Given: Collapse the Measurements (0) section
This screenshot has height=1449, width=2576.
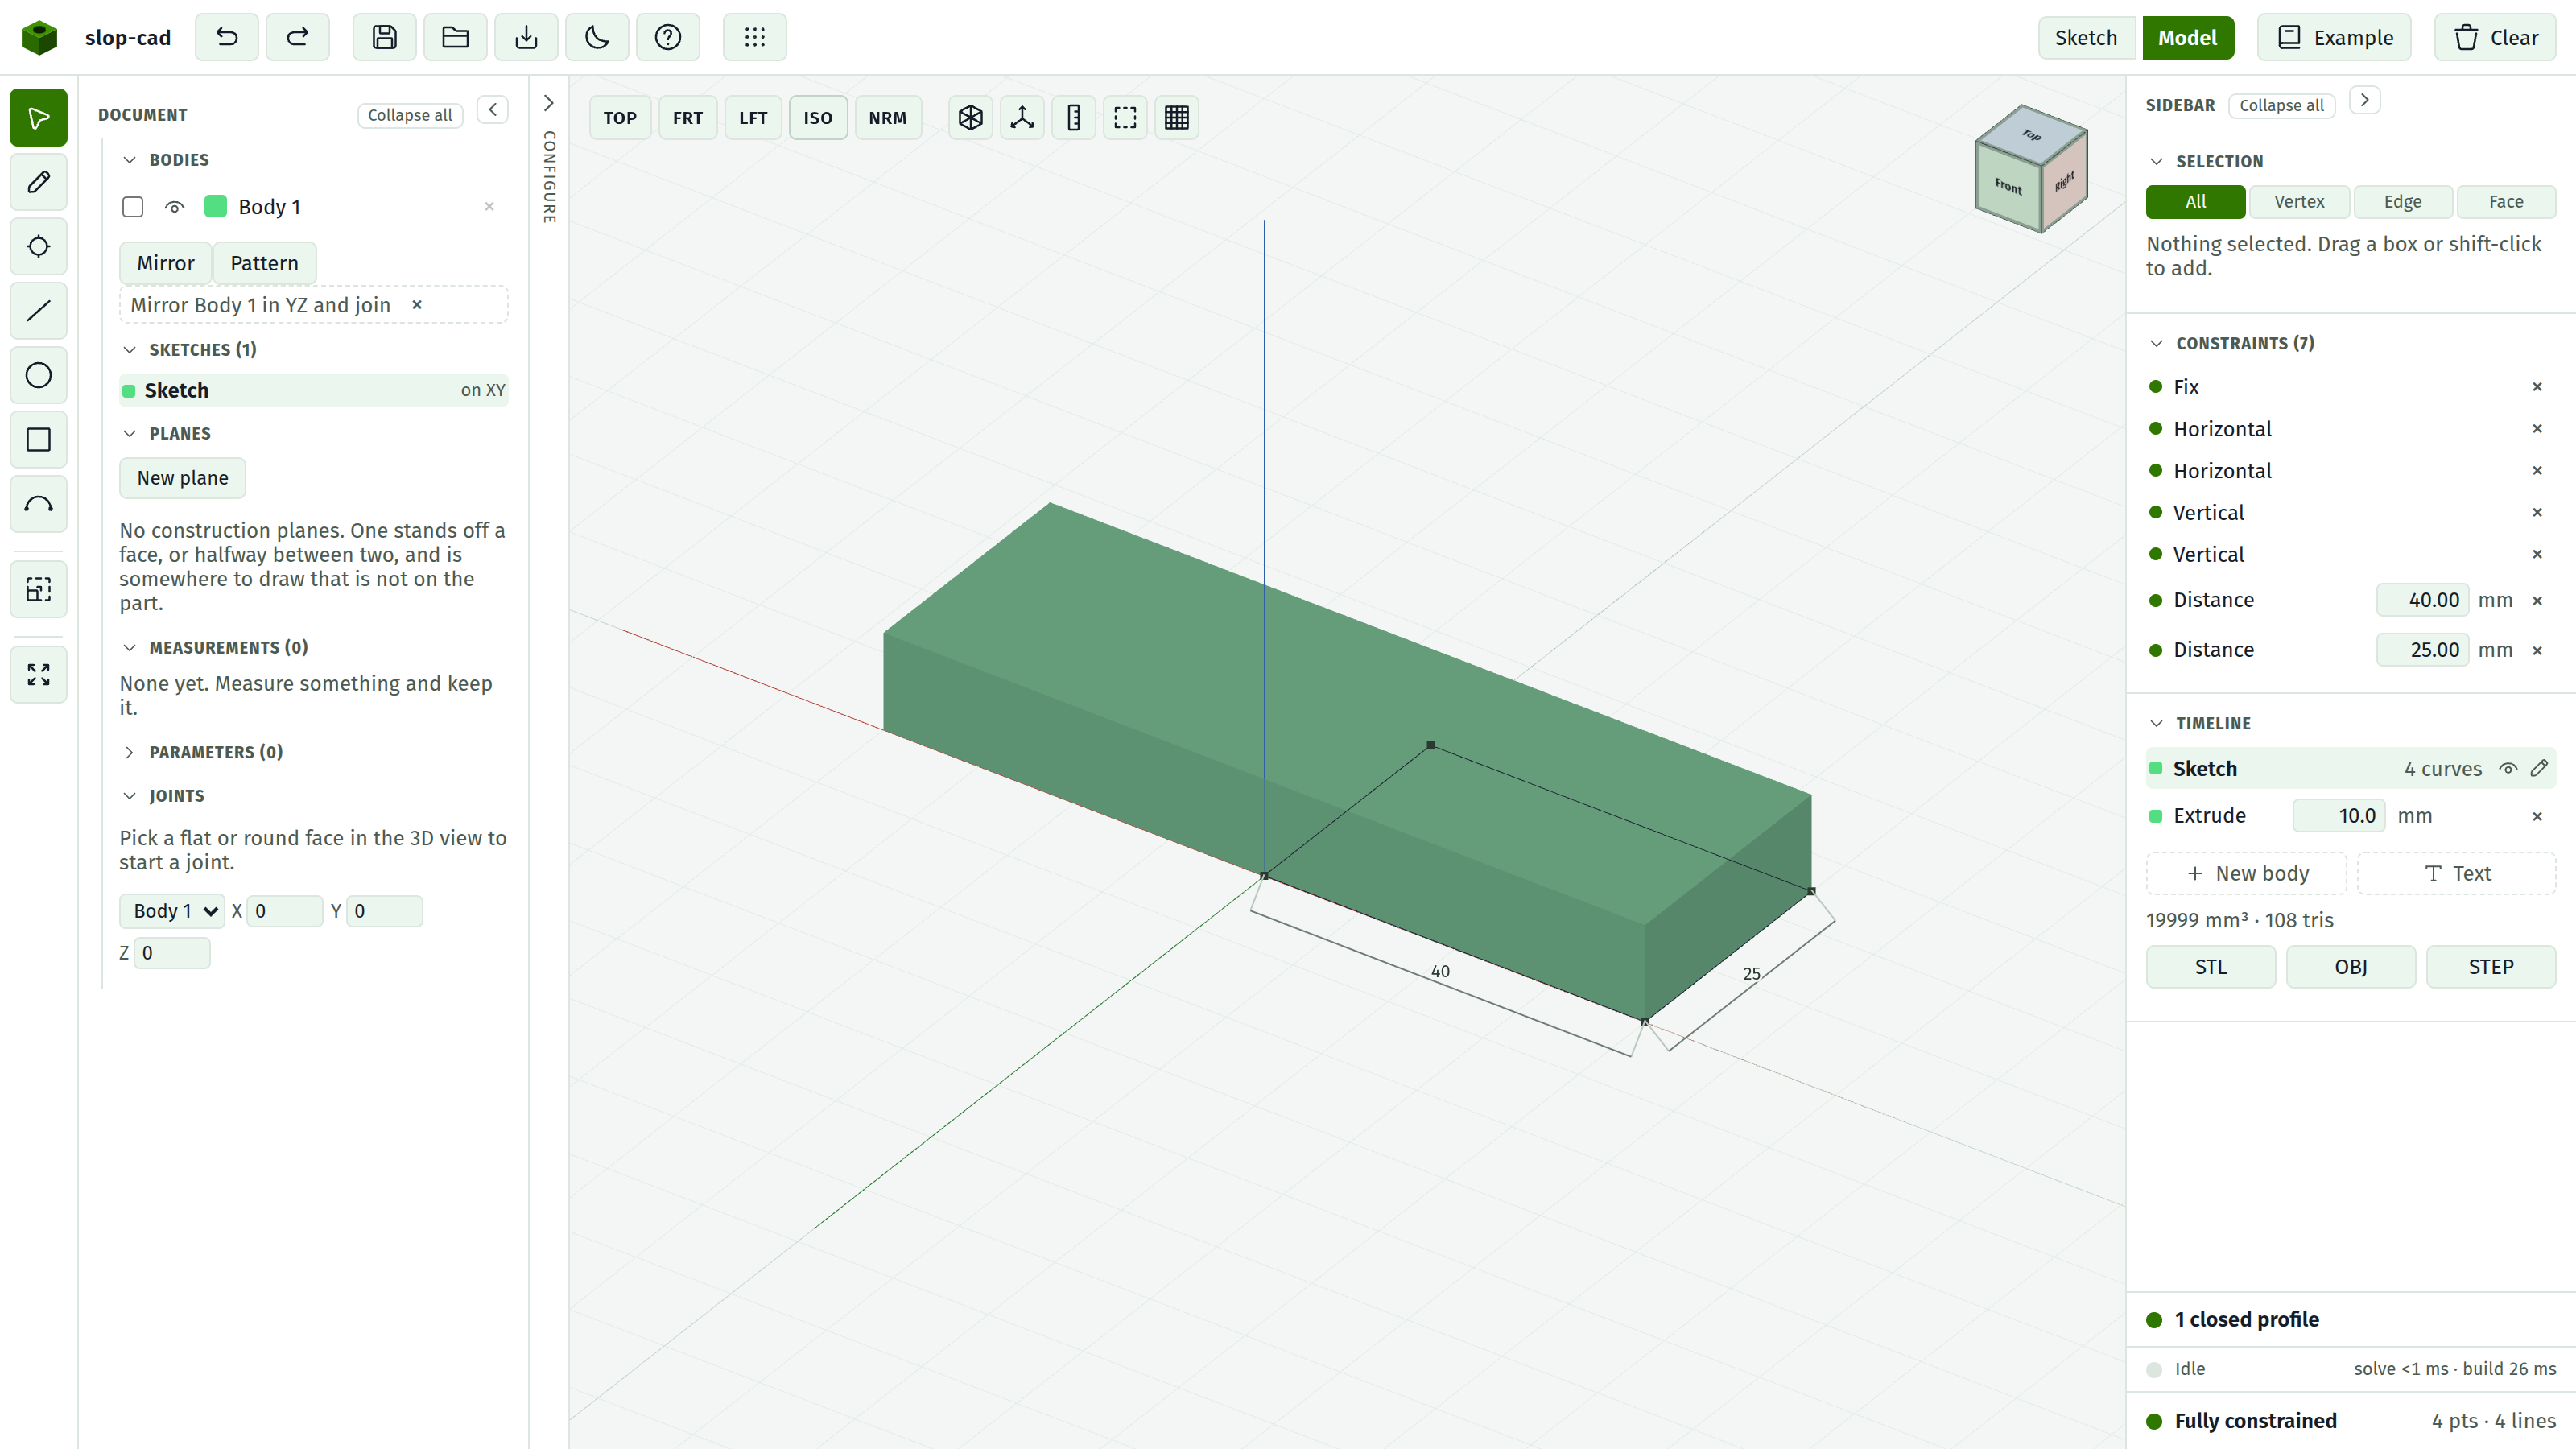Looking at the screenshot, I should [x=129, y=648].
